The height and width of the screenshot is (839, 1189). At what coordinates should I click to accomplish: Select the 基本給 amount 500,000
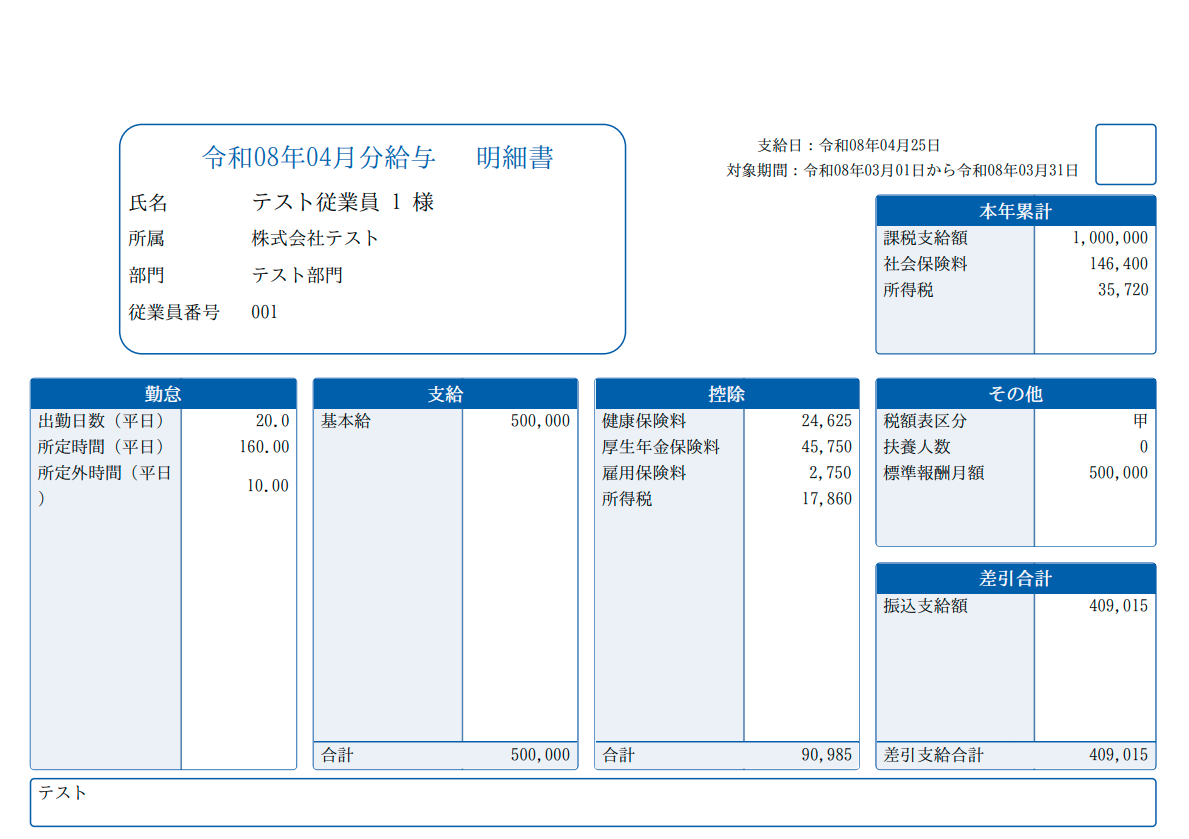540,421
